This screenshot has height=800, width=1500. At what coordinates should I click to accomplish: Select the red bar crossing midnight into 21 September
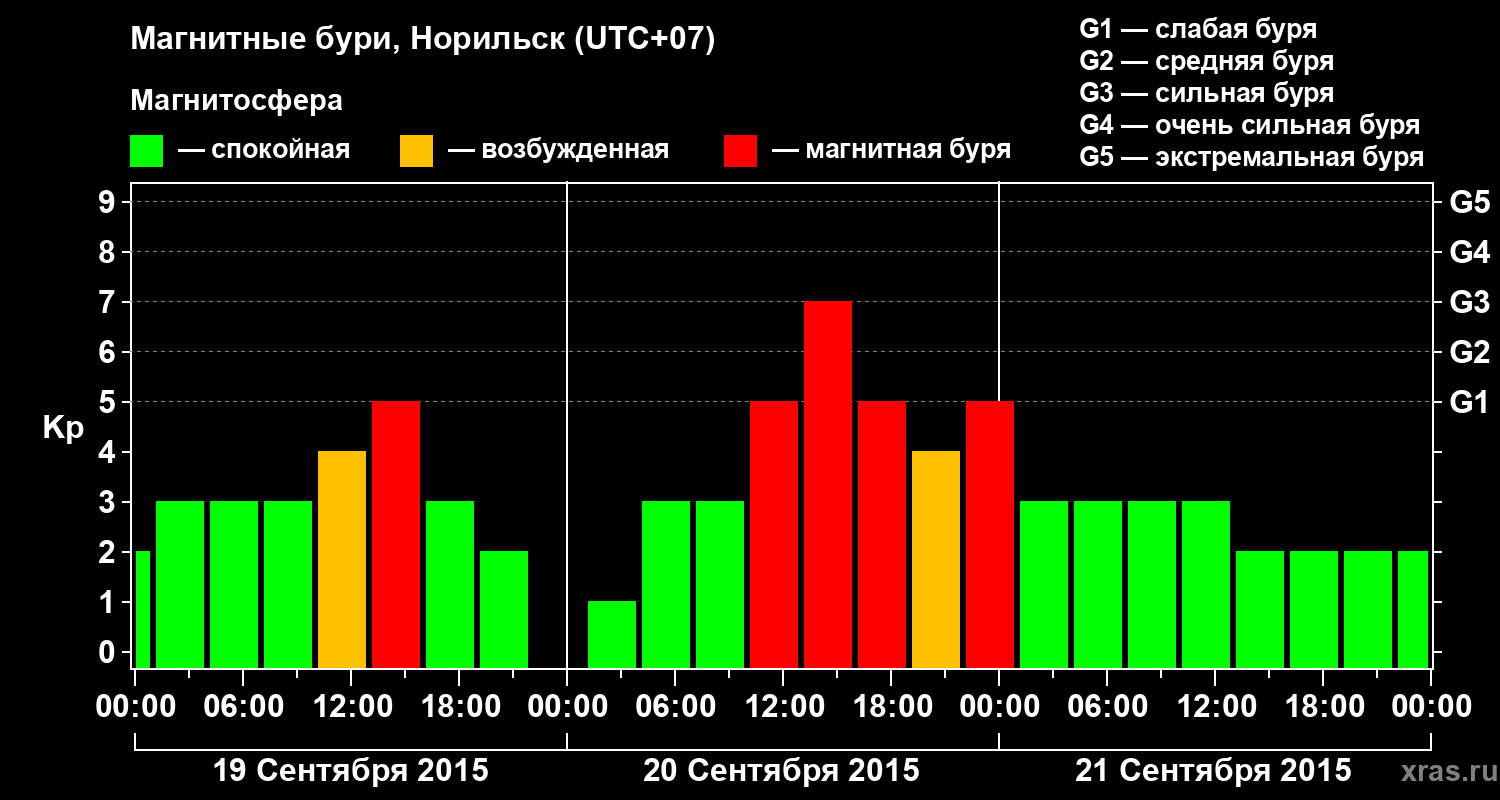[990, 534]
